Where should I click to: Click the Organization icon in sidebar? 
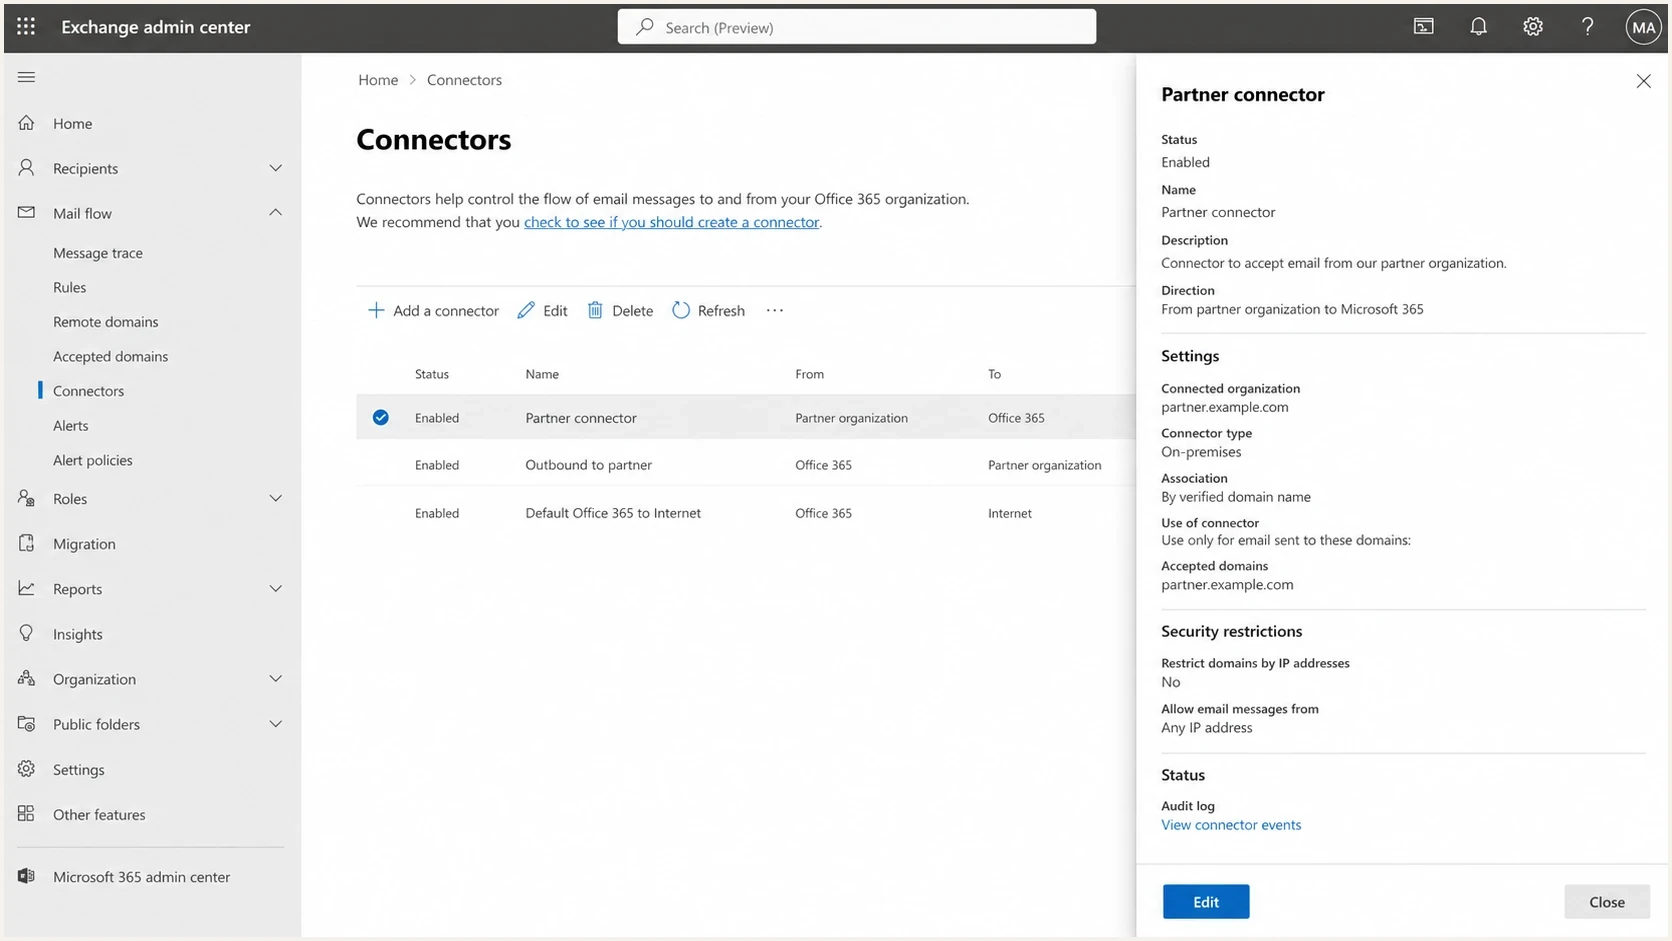tap(27, 678)
